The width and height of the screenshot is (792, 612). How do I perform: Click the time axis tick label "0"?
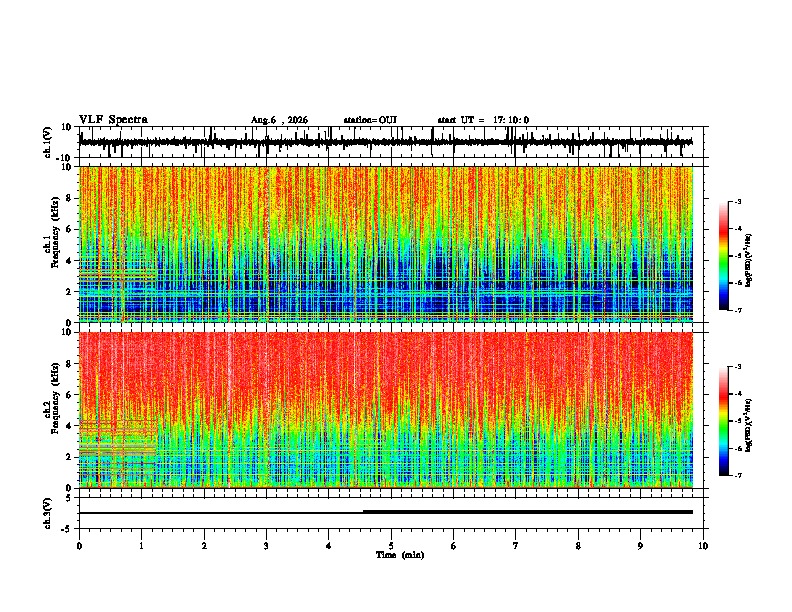pyautogui.click(x=79, y=546)
